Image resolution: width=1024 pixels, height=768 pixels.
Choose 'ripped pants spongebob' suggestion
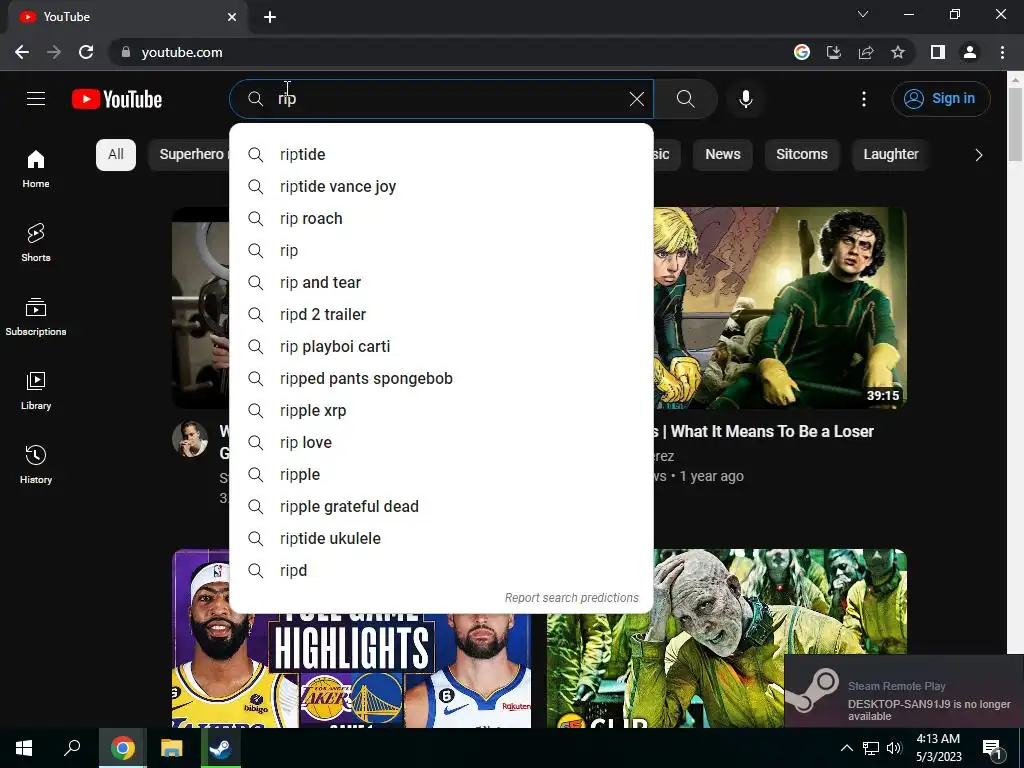(x=441, y=379)
